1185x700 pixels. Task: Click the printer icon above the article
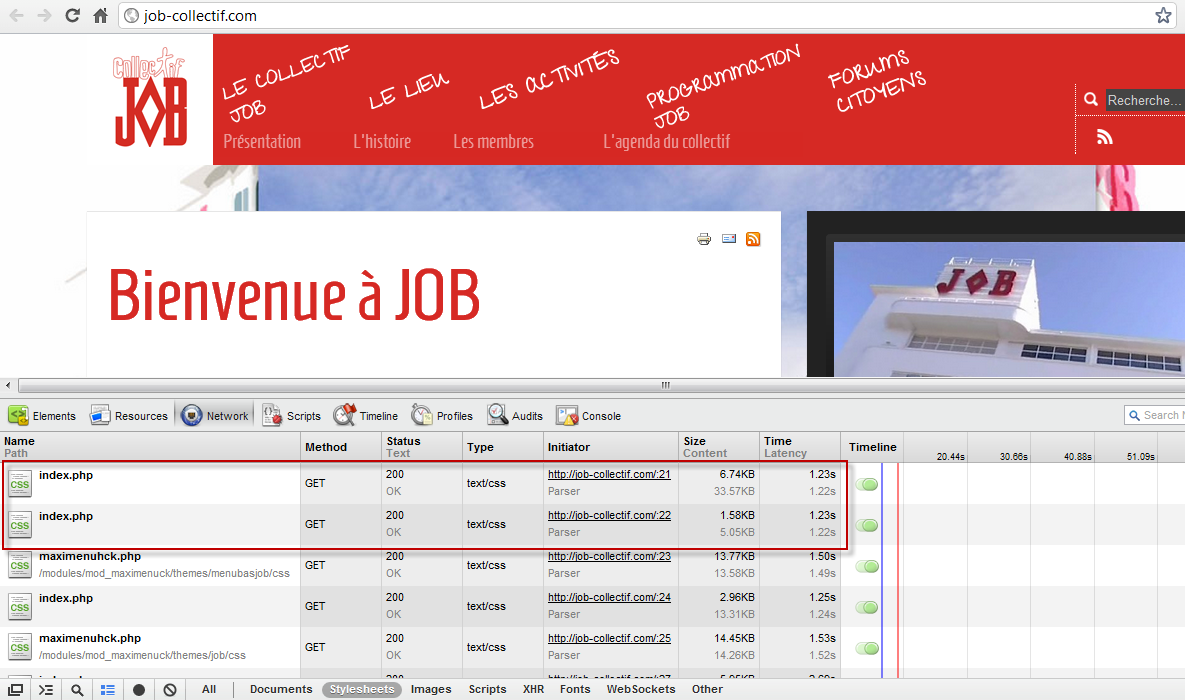tap(704, 239)
